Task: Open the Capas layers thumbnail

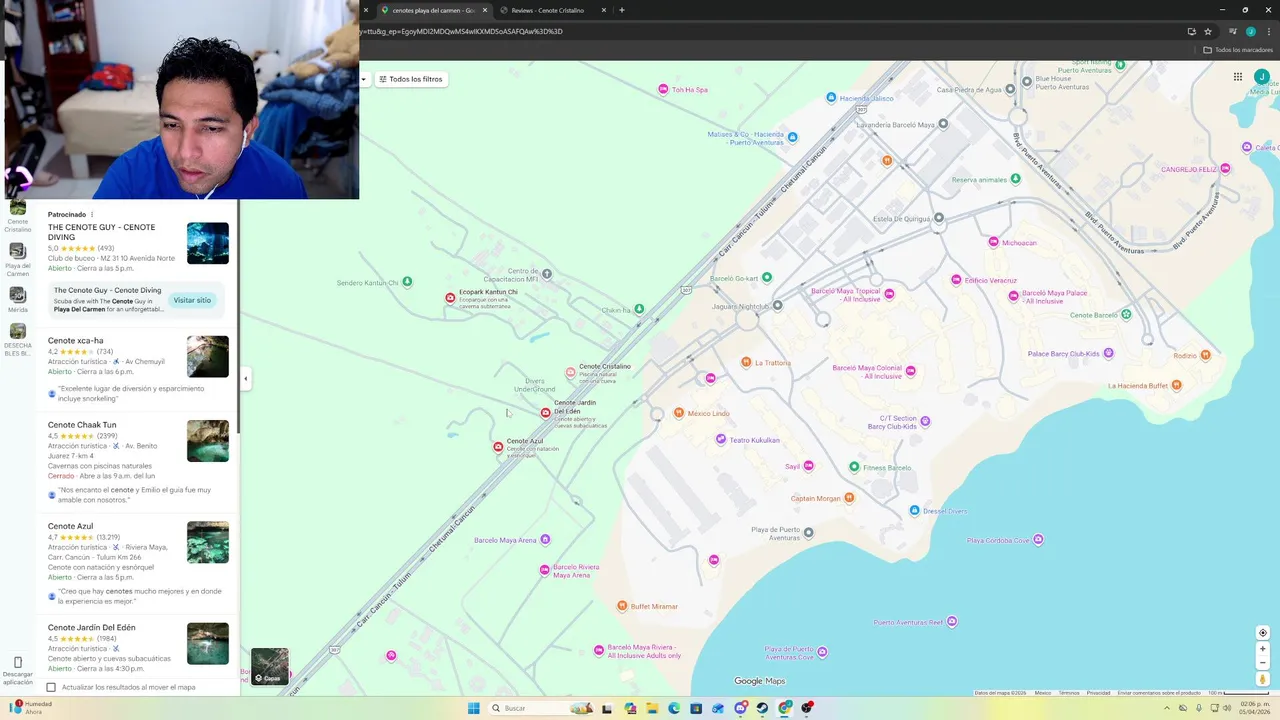Action: (x=269, y=666)
